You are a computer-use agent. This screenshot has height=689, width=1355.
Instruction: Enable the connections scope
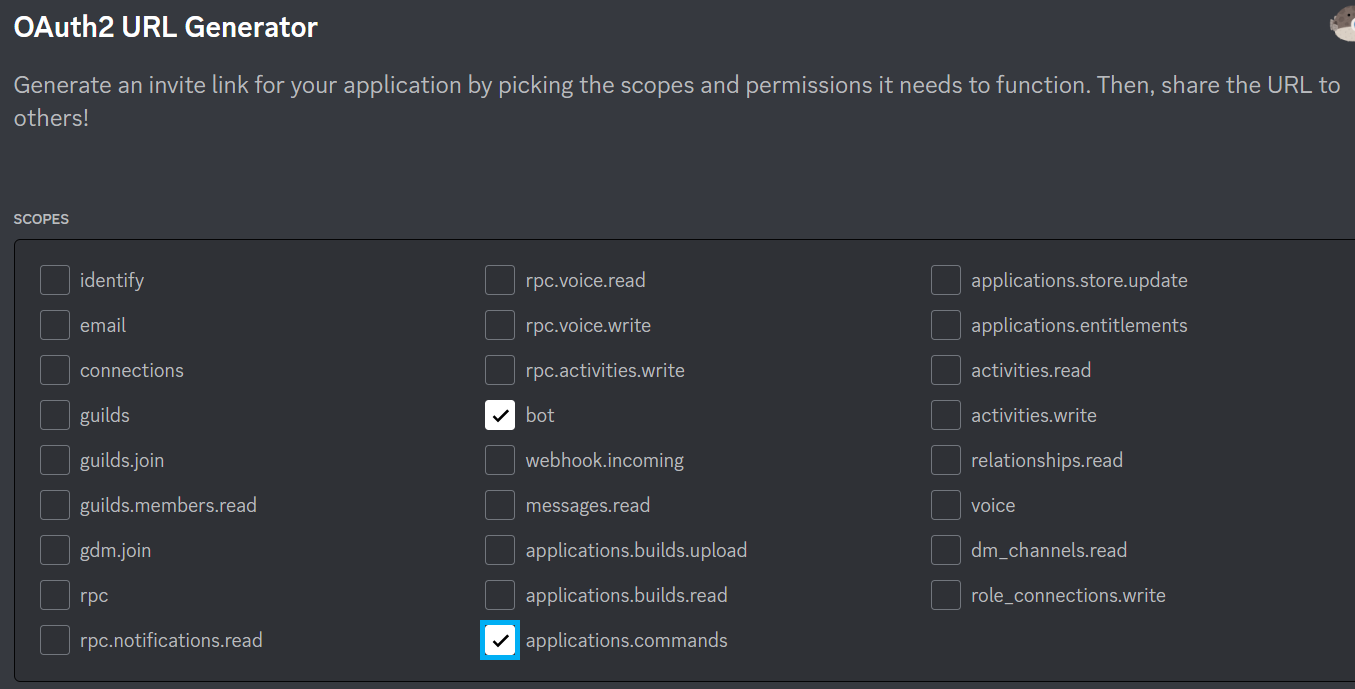pyautogui.click(x=55, y=370)
